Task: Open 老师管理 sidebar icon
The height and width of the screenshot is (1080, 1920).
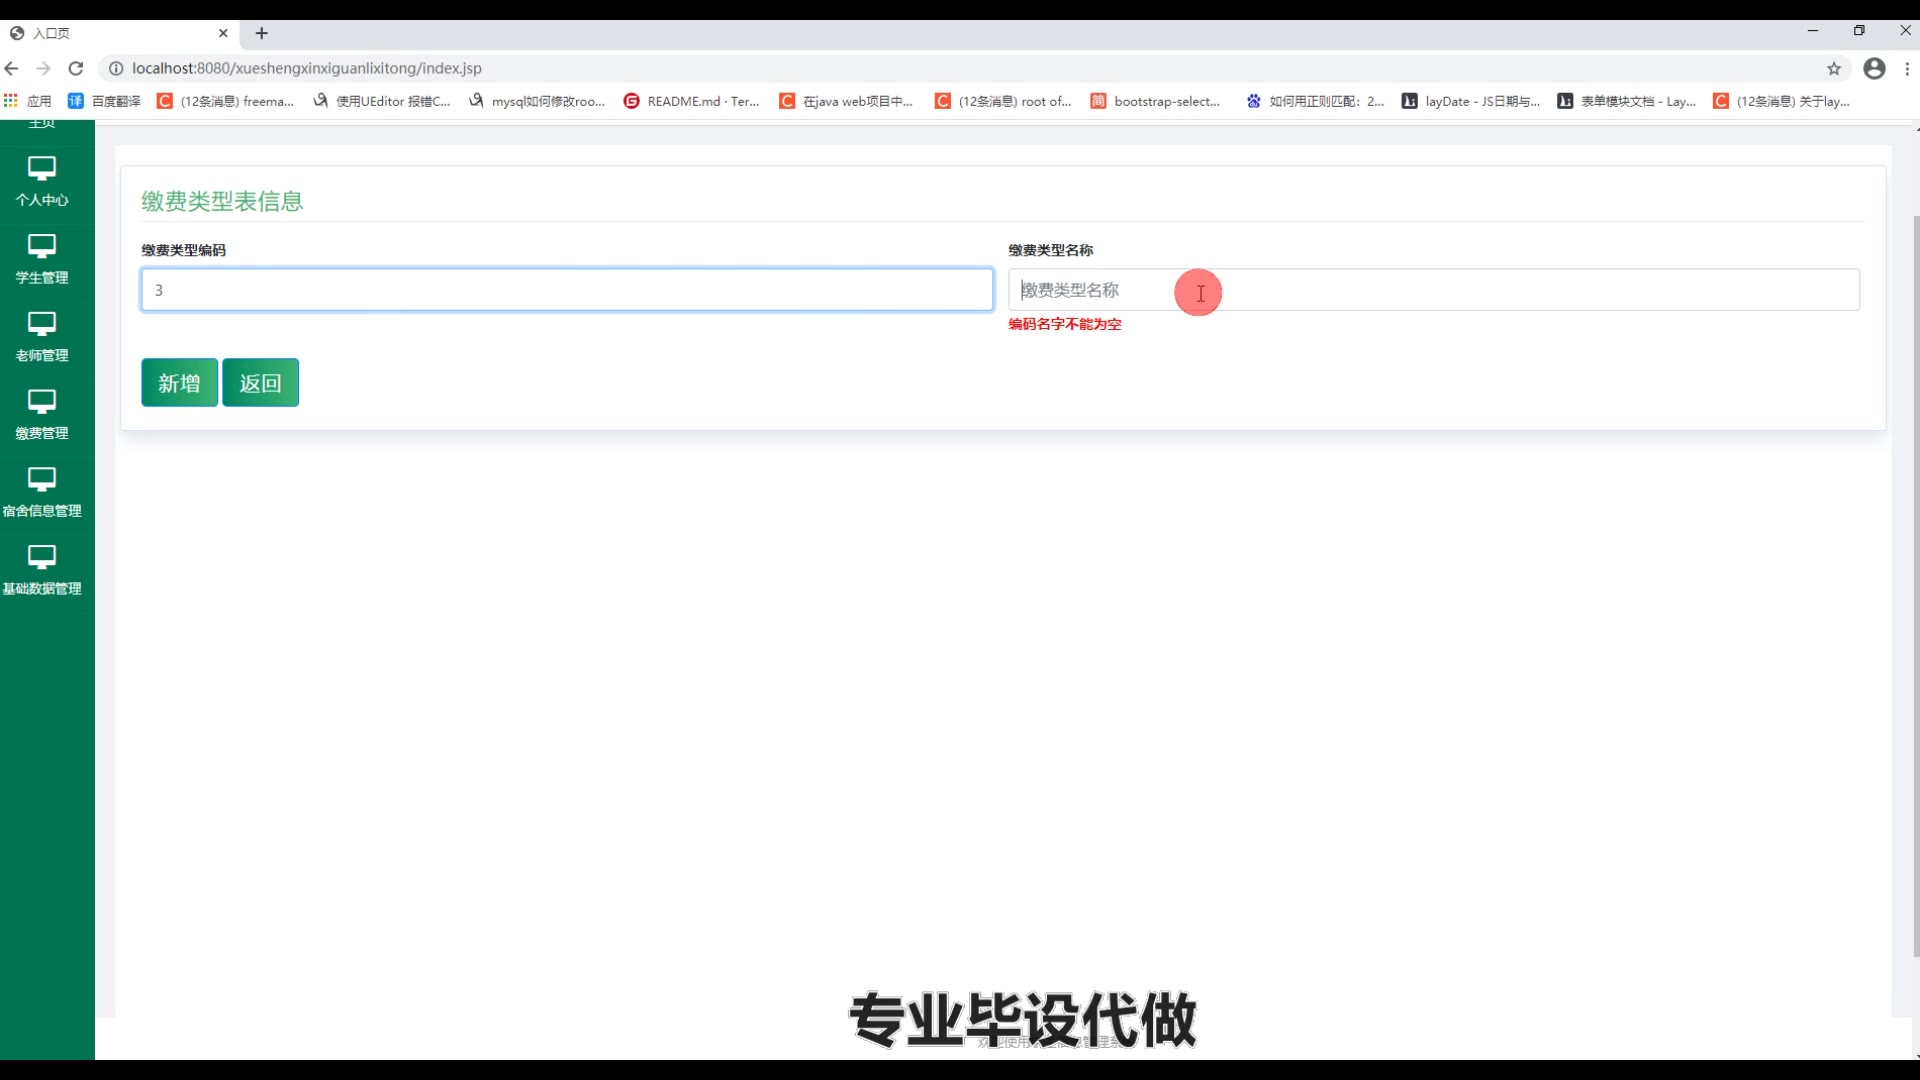Action: 41,324
